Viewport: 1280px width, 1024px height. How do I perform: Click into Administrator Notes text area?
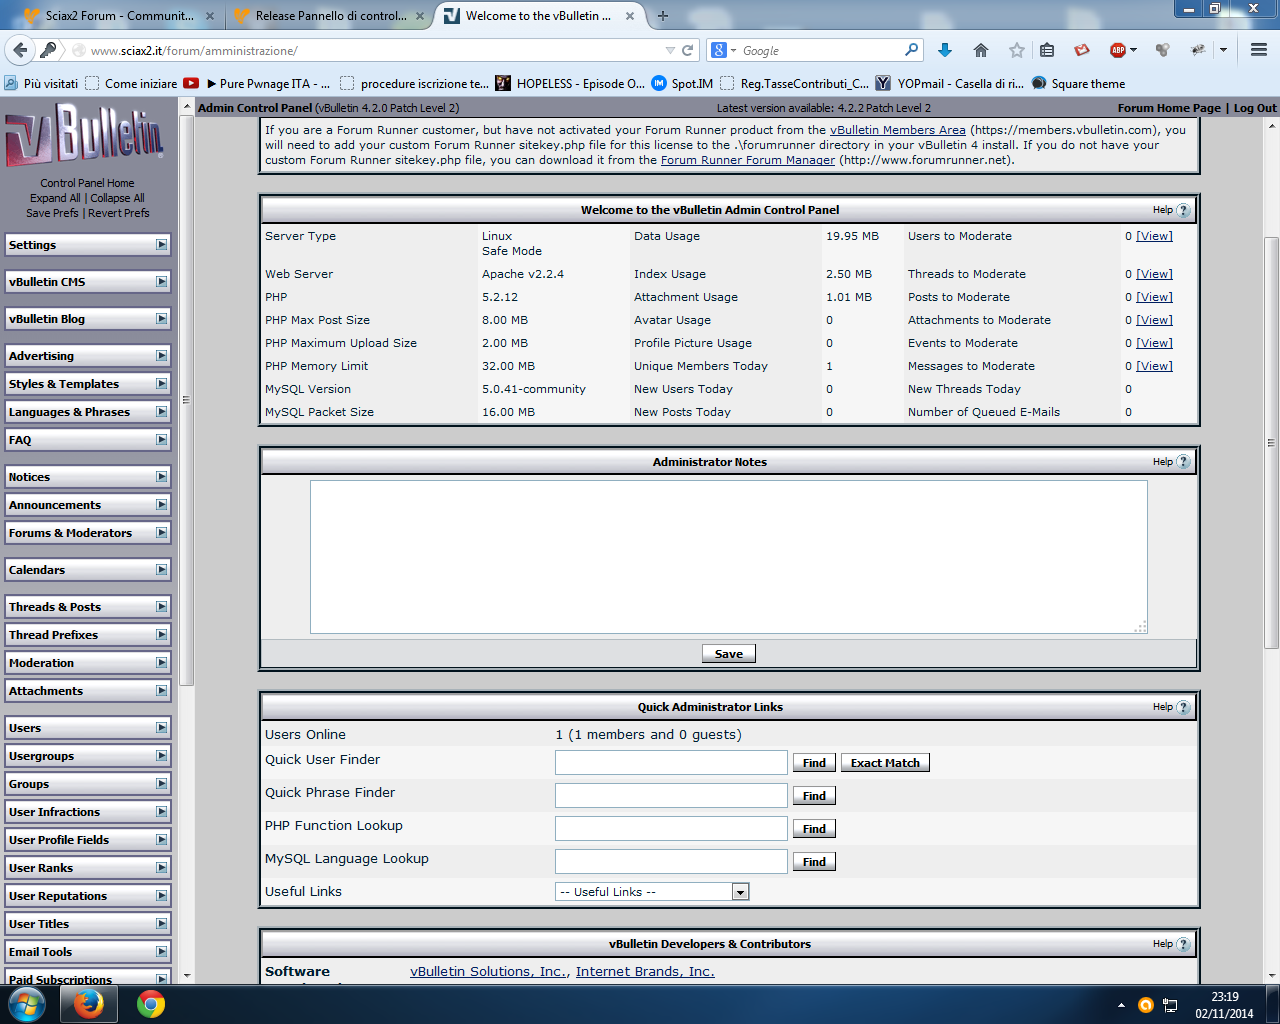[x=729, y=557]
